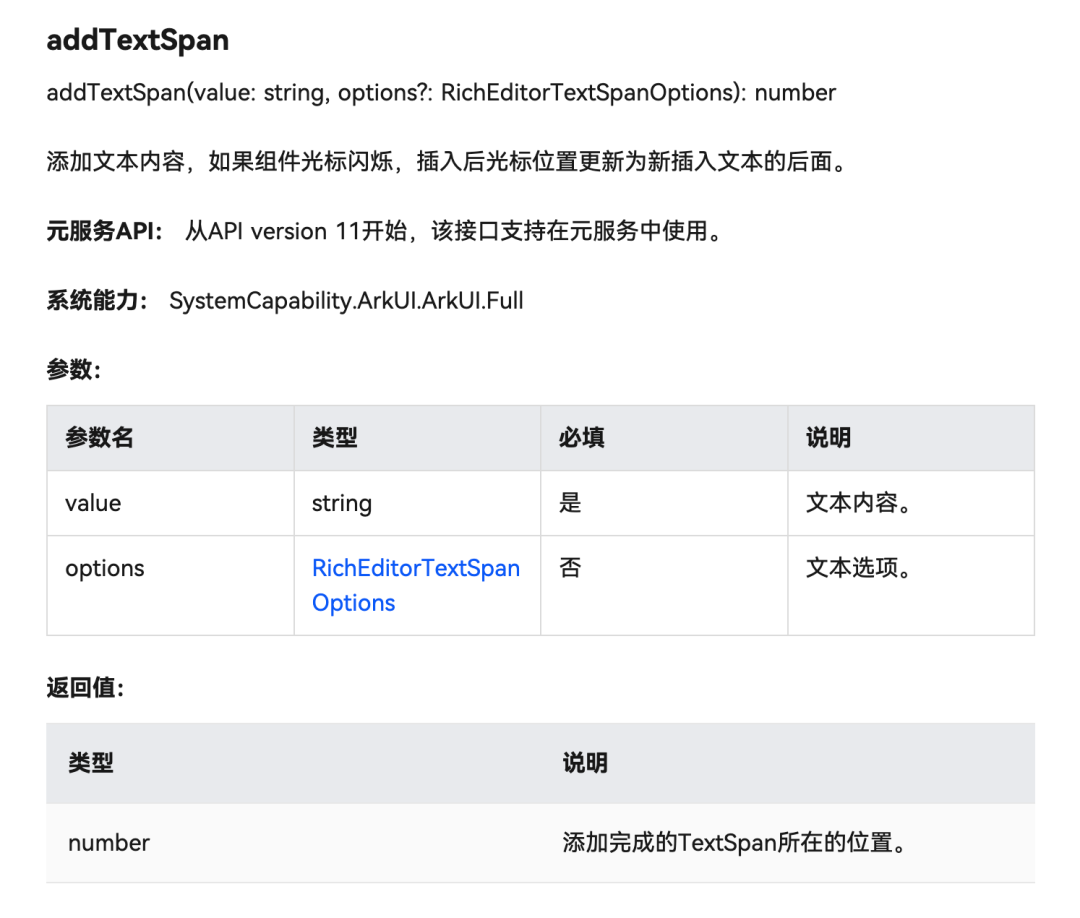1080x918 pixels.
Task: Click the 添加完成的TextSpan所在的位置 description cell
Action: point(734,843)
